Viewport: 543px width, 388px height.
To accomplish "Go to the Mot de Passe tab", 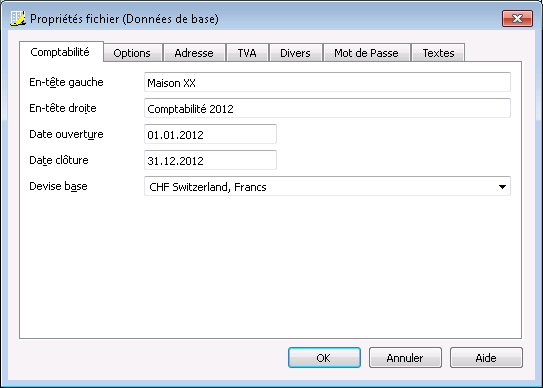I will pyautogui.click(x=366, y=53).
